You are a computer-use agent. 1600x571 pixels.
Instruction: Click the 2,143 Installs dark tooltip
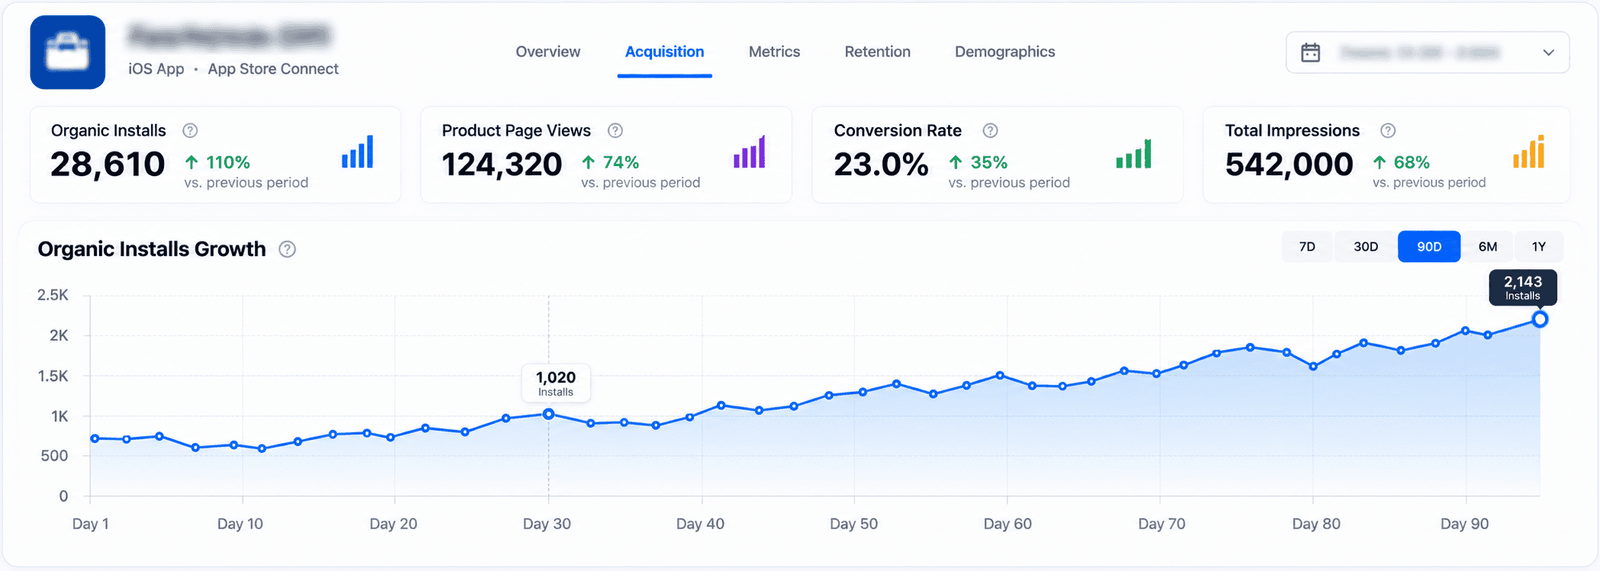1523,287
